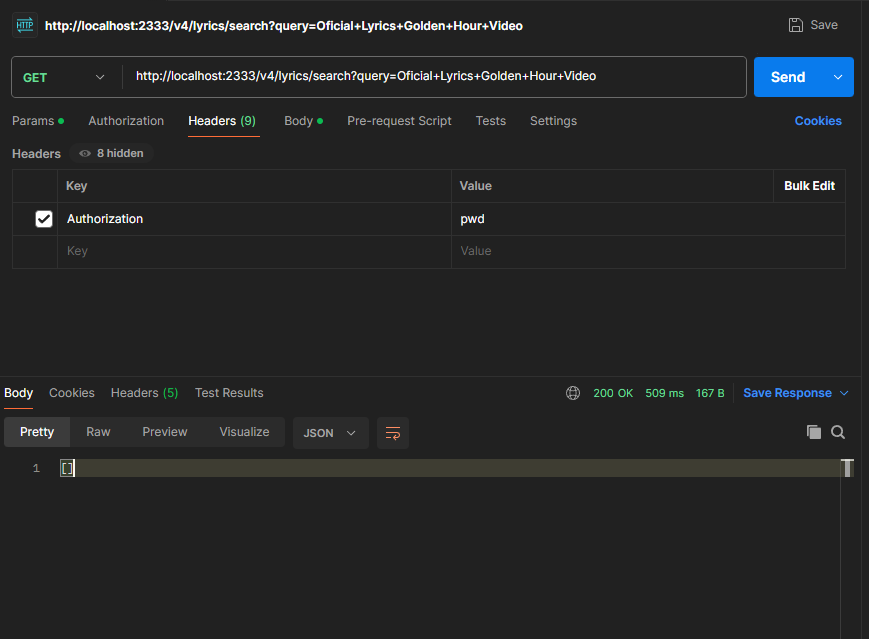The image size is (869, 639).
Task: Go to the Tests tab
Action: pyautogui.click(x=490, y=121)
